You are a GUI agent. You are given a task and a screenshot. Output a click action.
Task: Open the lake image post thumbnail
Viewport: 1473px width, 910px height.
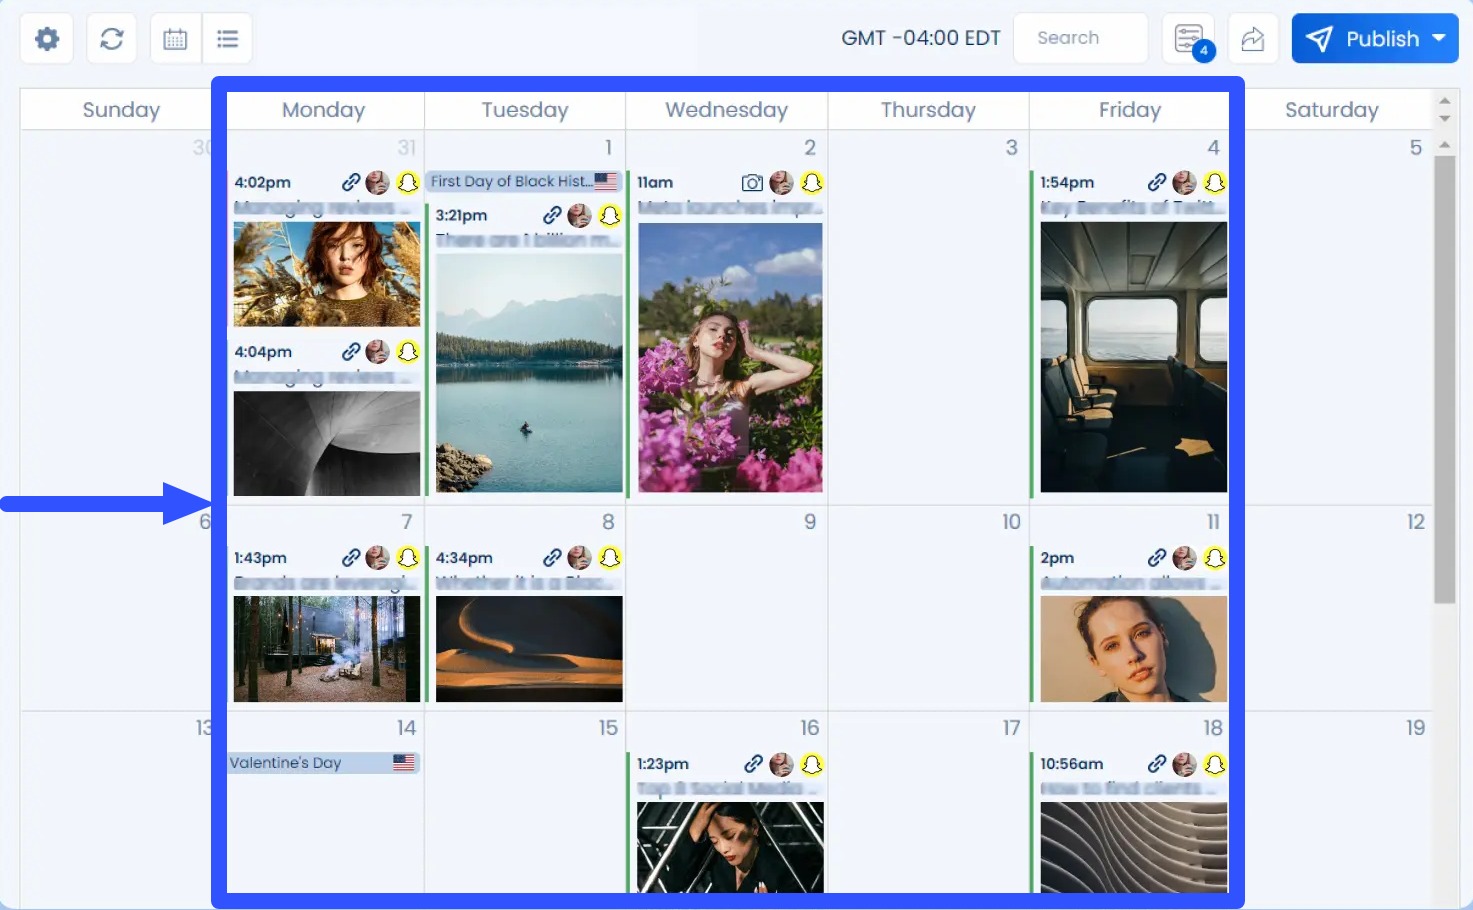tap(529, 372)
